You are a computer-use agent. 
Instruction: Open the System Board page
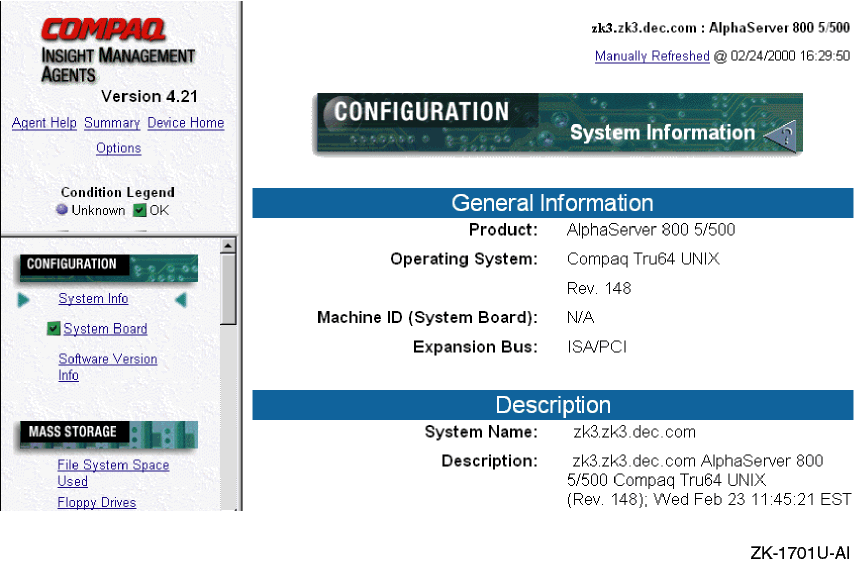pos(105,329)
